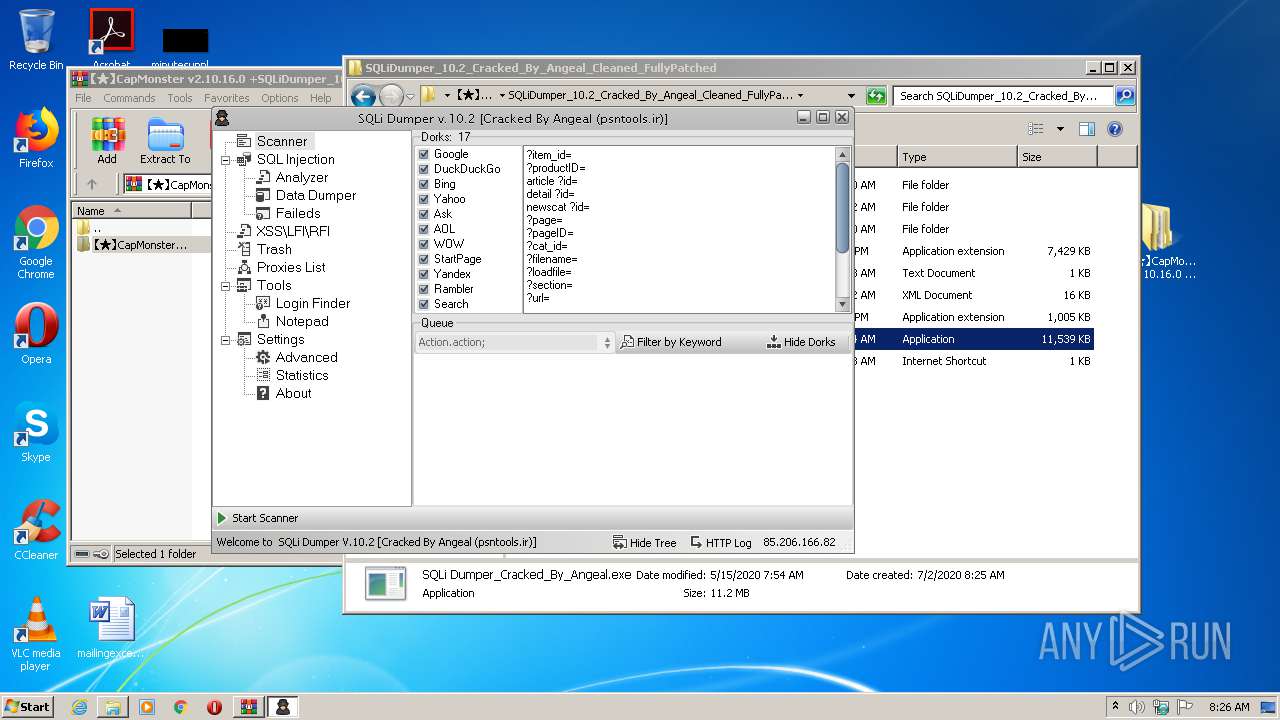Toggle Explorer preview pane icon
This screenshot has width=1280, height=720.
click(1087, 129)
